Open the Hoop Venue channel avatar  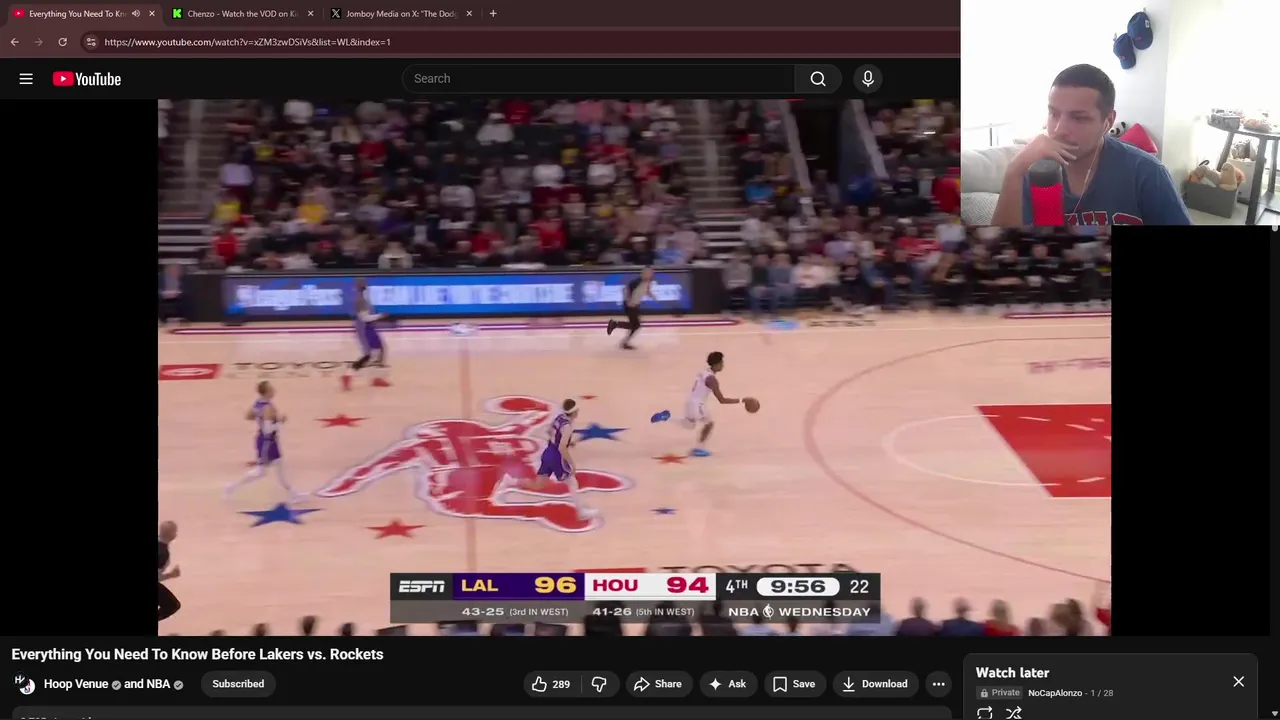click(x=24, y=684)
